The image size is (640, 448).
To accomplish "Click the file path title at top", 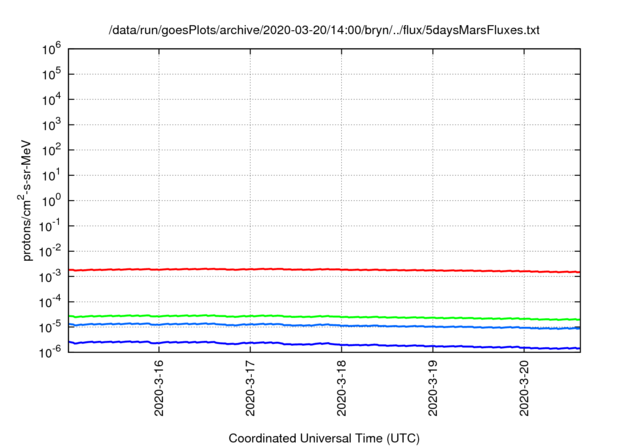I will (324, 30).
